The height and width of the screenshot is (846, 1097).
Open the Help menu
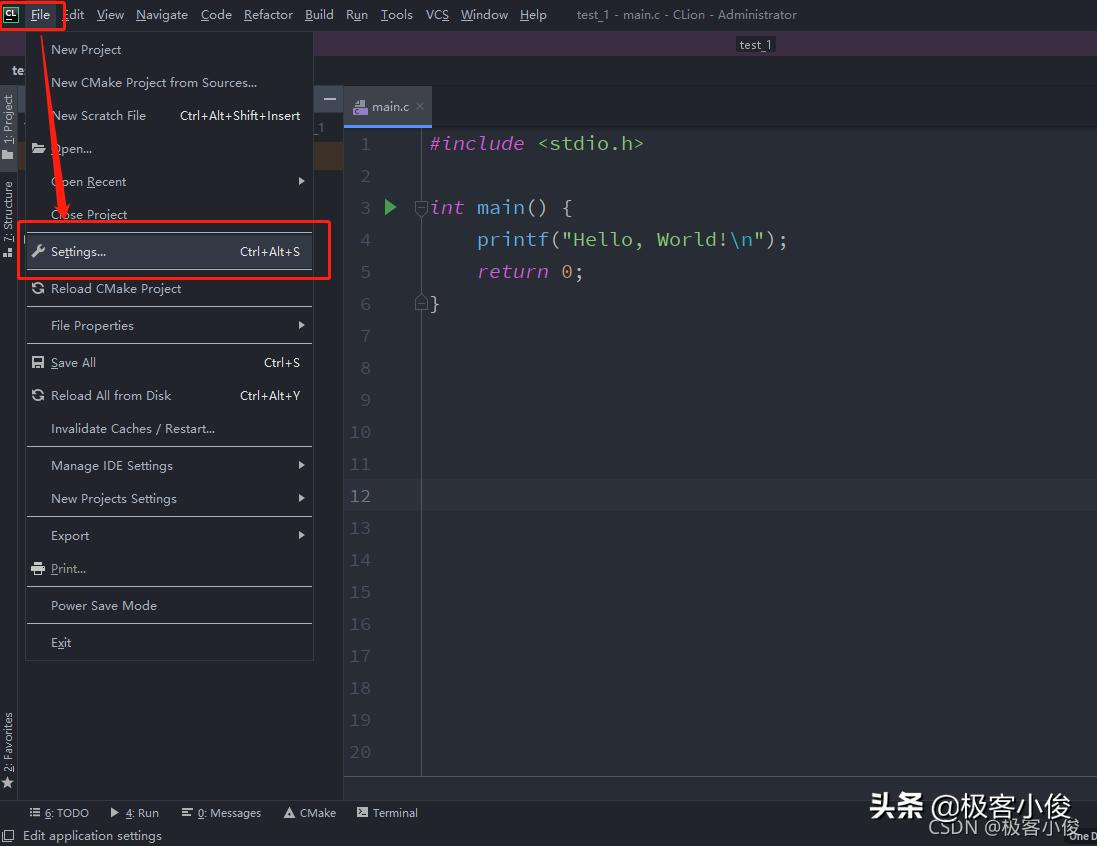pos(533,14)
